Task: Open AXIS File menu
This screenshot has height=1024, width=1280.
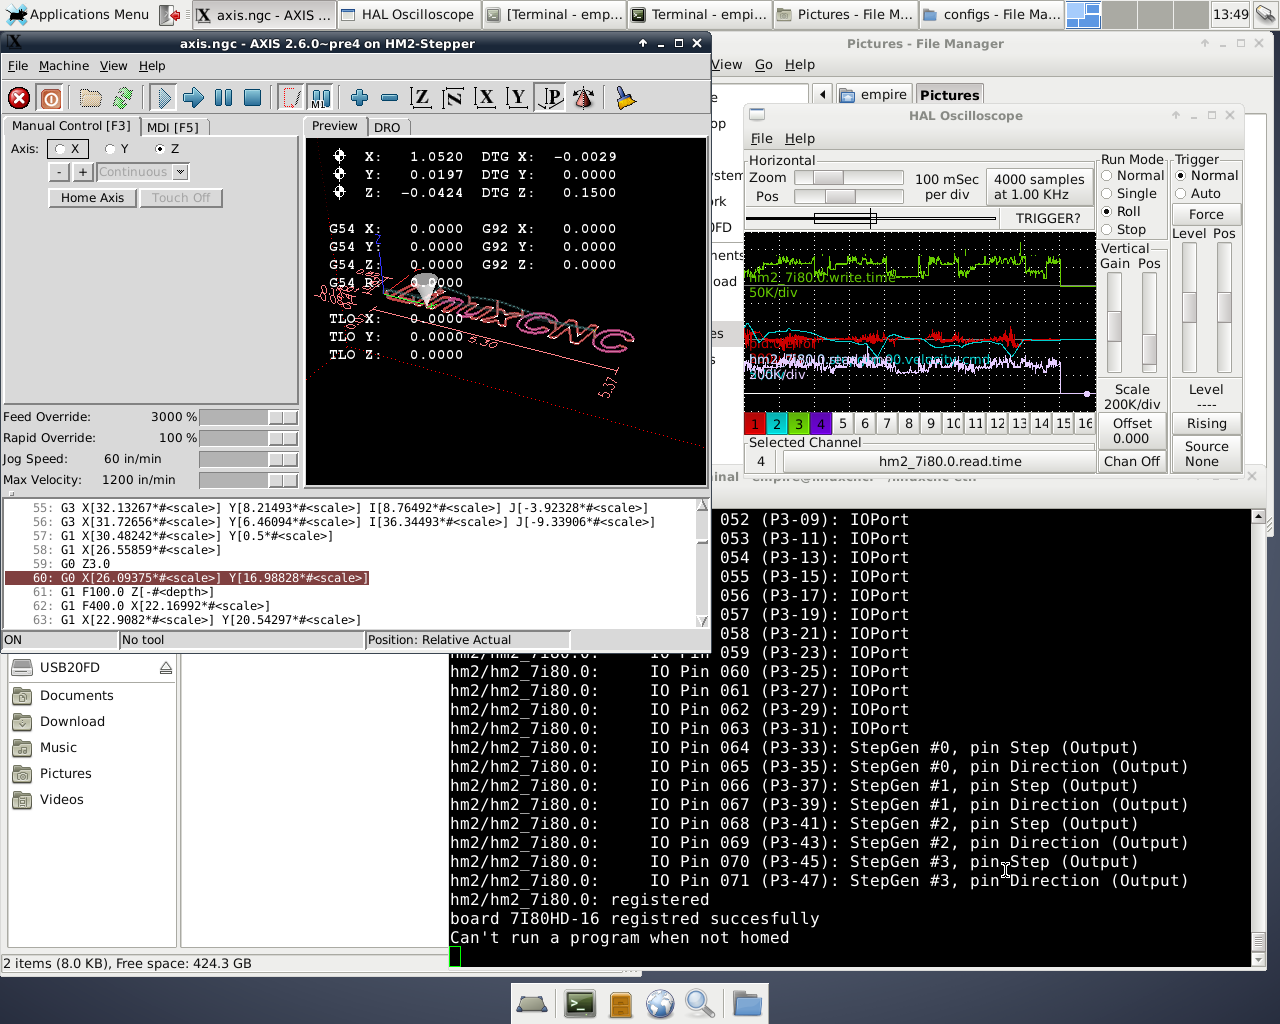Action: [18, 66]
